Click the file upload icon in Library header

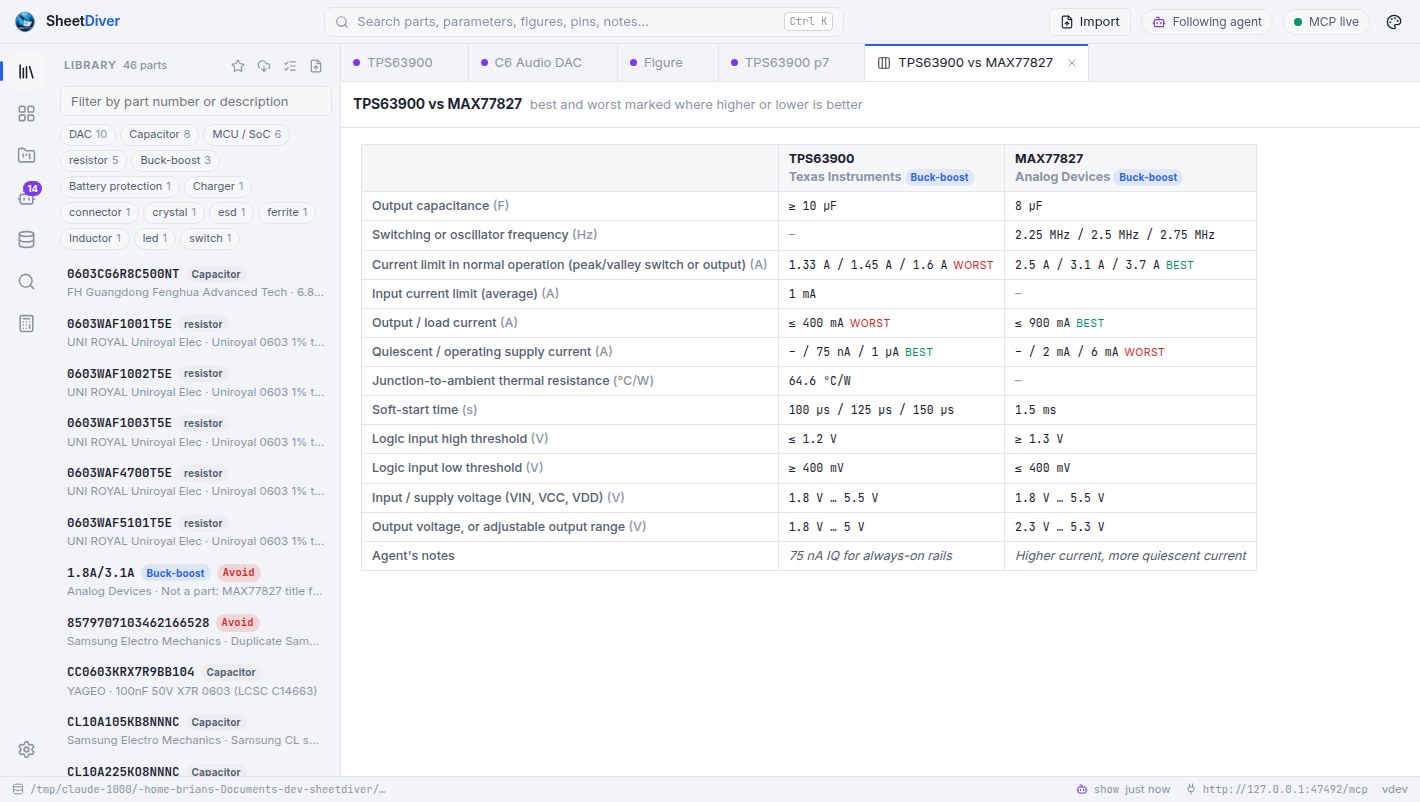pos(316,66)
